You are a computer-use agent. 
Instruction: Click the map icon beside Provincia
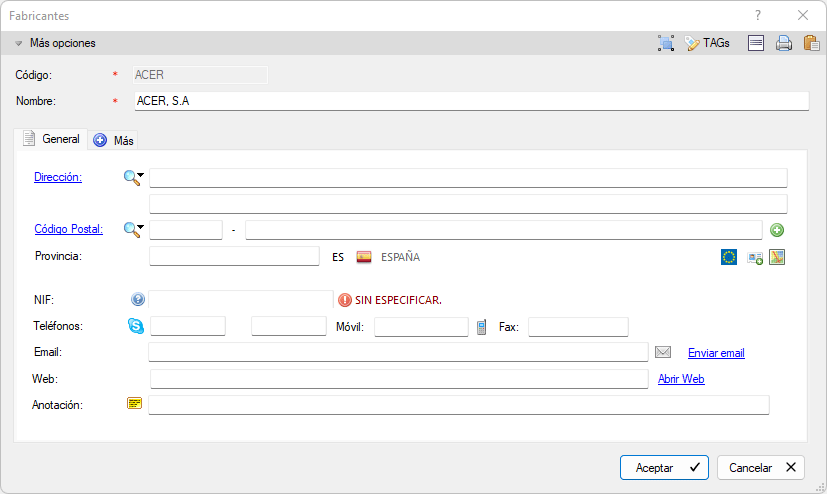point(777,257)
